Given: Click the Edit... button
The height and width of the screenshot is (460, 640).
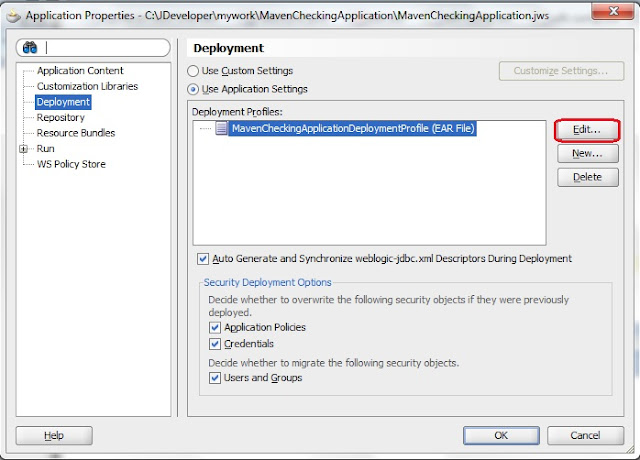Looking at the screenshot, I should pyautogui.click(x=587, y=130).
